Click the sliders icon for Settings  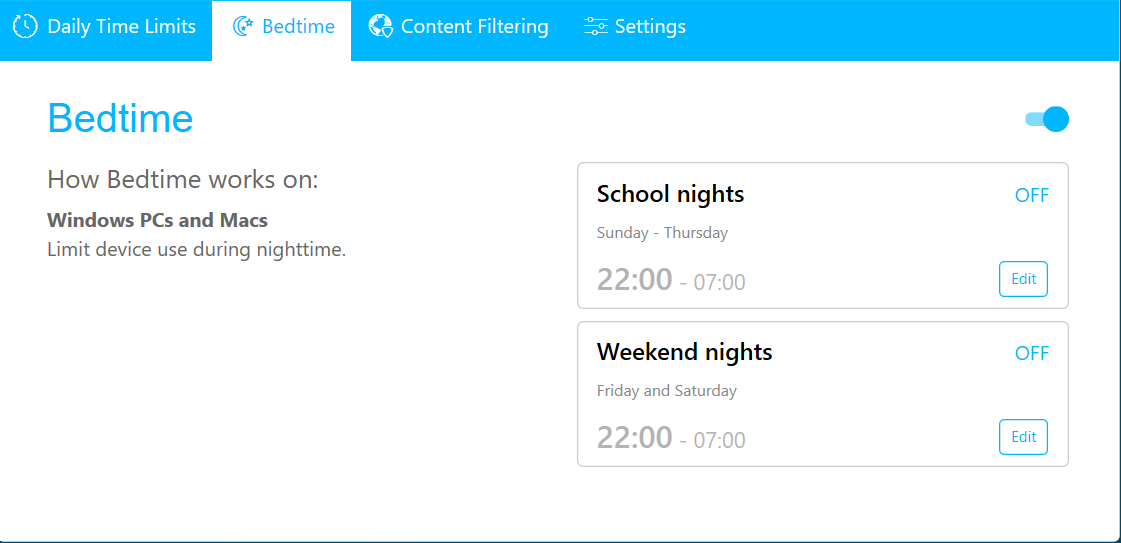(595, 27)
